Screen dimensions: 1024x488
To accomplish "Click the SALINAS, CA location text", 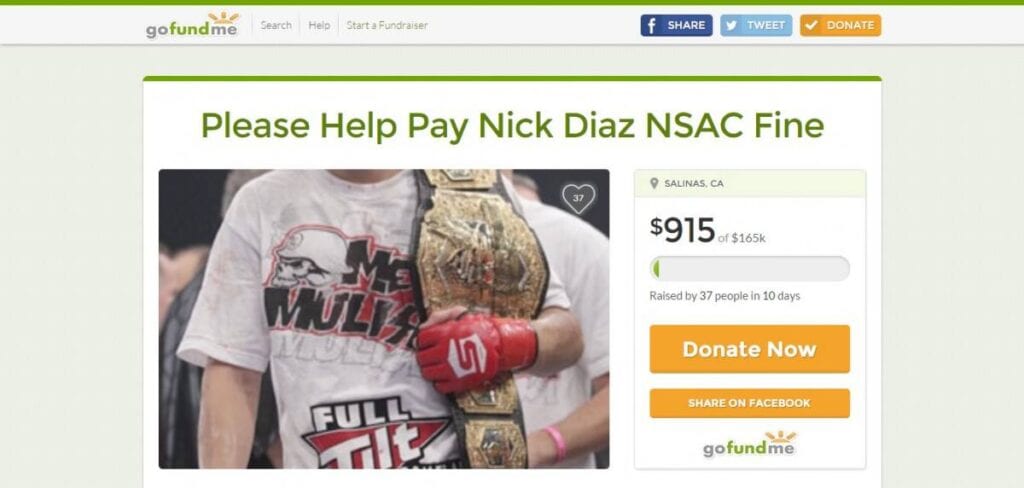I will coord(694,184).
